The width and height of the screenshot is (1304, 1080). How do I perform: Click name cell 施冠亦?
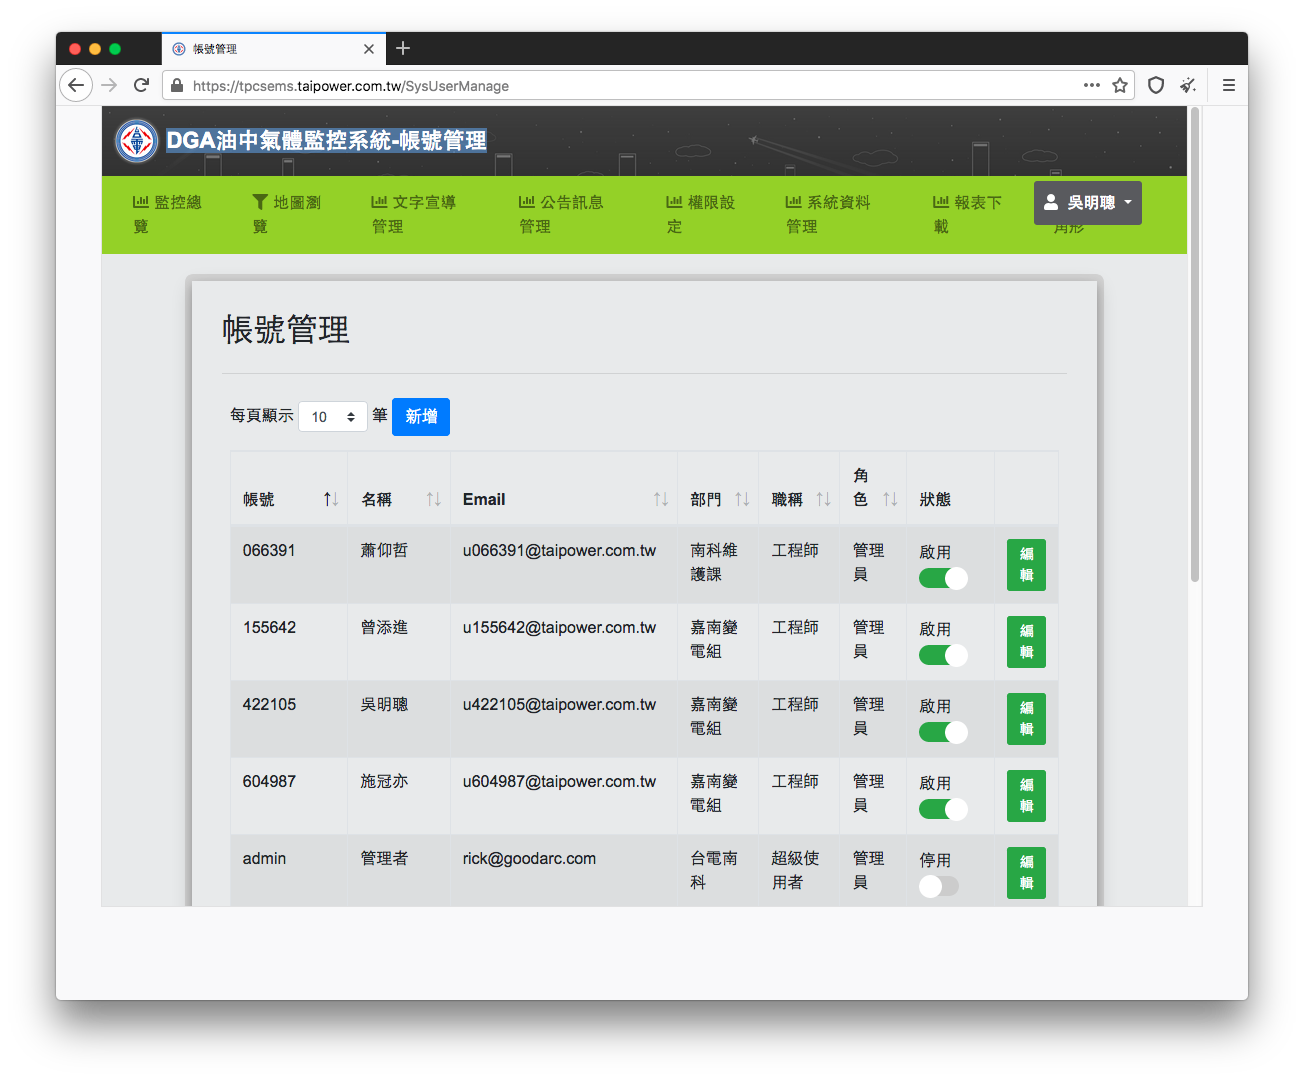(x=384, y=781)
